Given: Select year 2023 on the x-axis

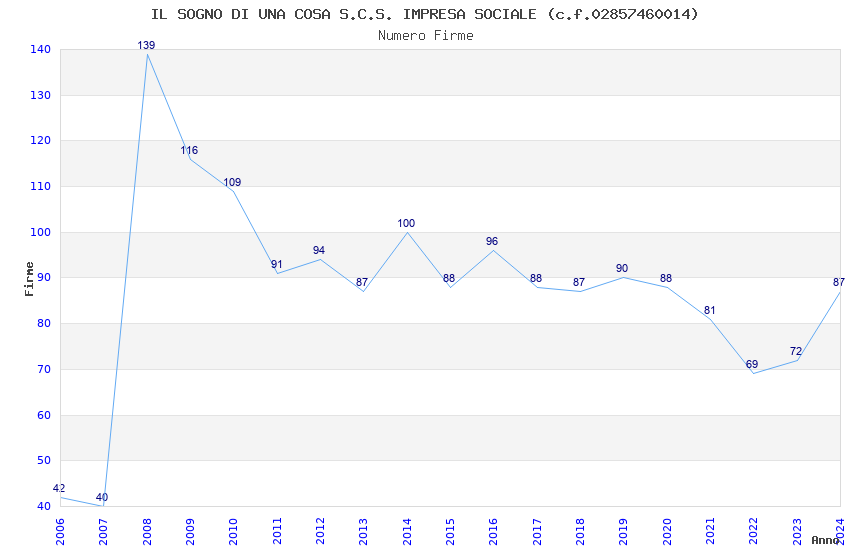Looking at the screenshot, I should [797, 531].
